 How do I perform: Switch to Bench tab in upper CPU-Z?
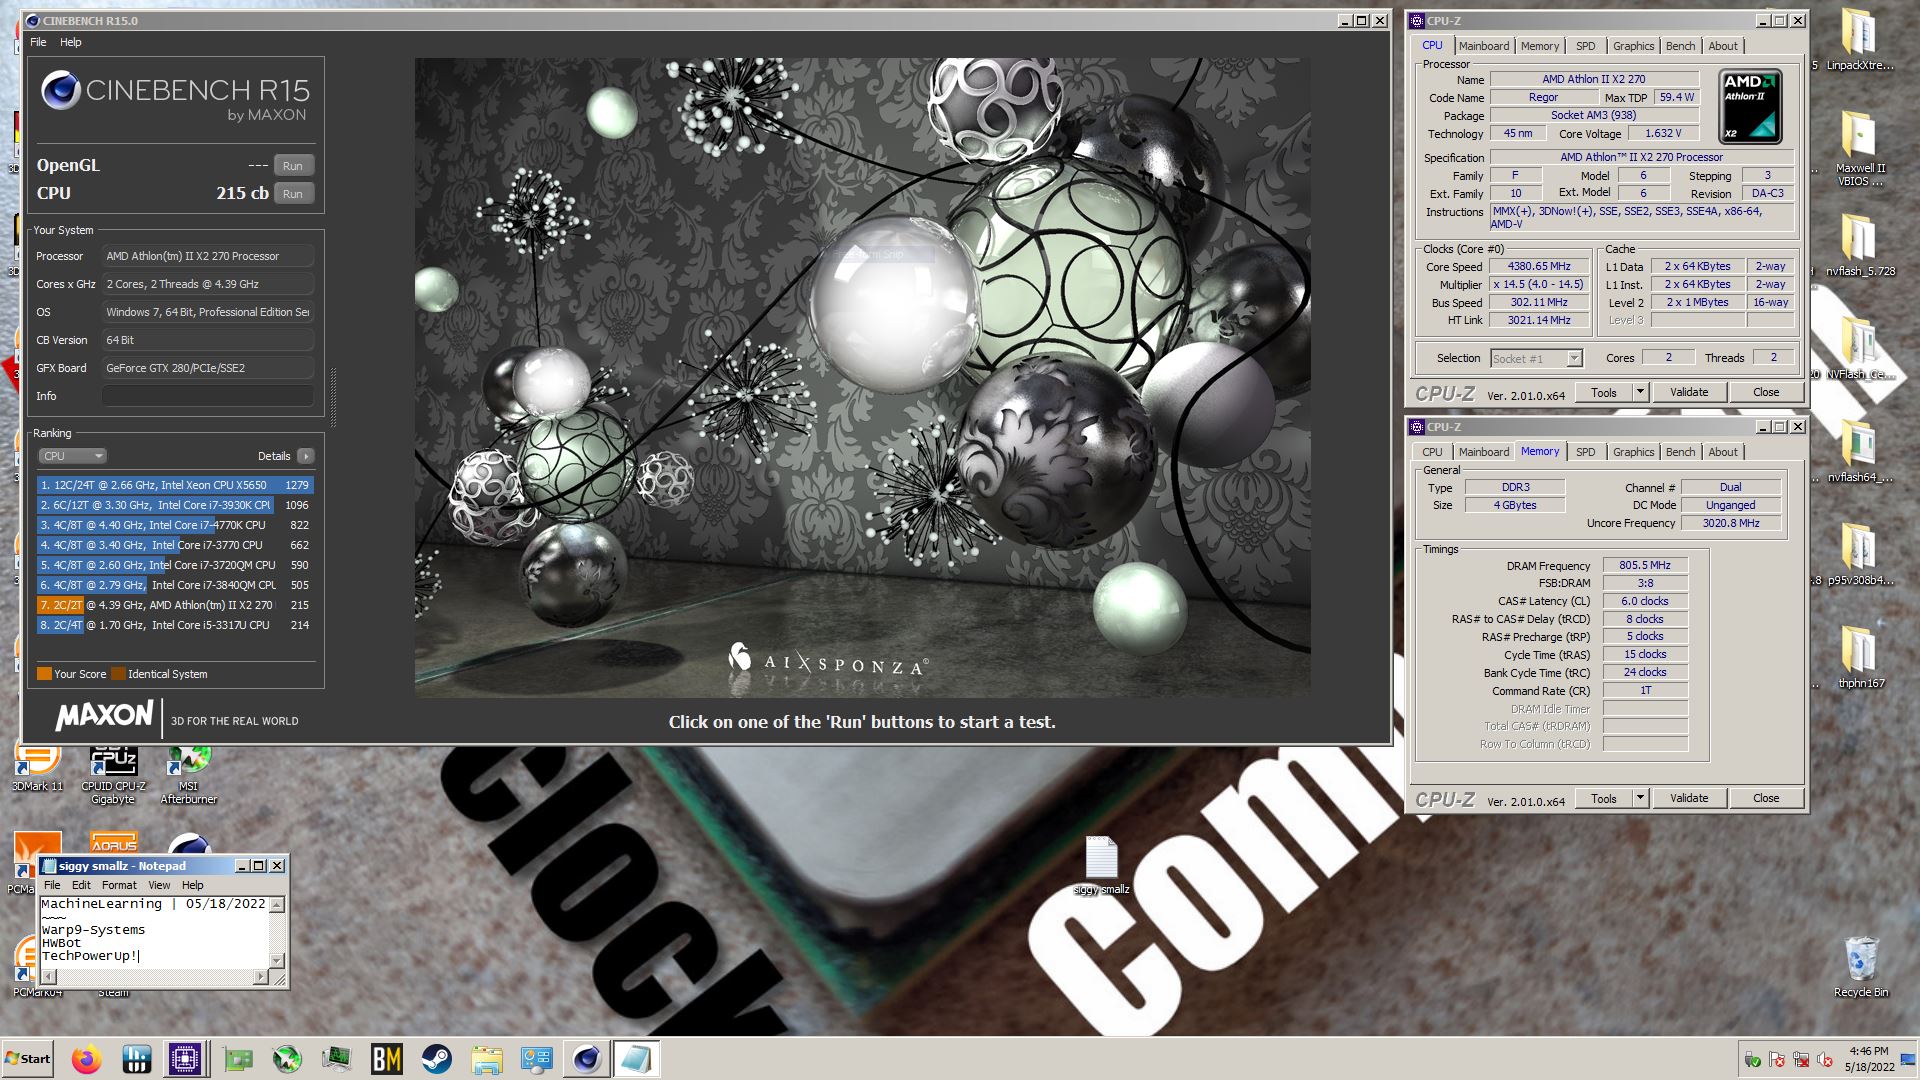click(1680, 46)
